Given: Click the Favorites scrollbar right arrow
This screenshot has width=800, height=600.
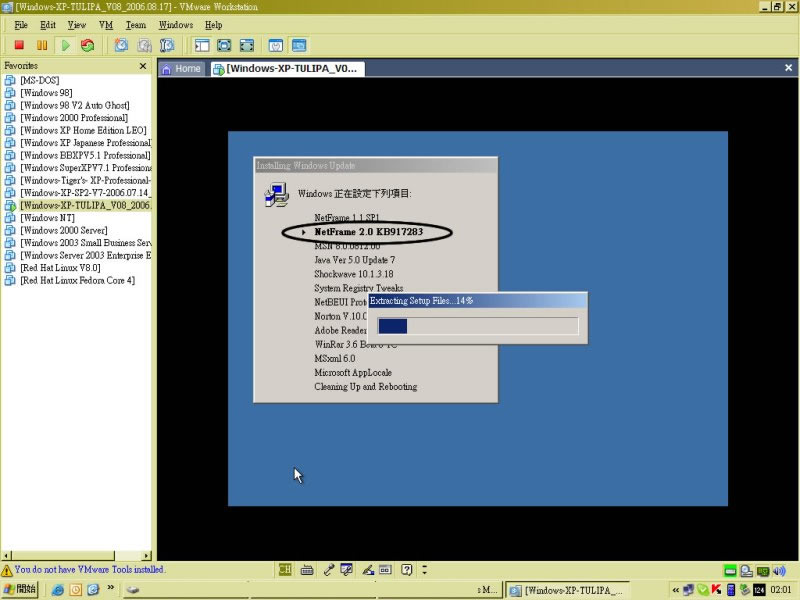Looking at the screenshot, I should point(147,556).
